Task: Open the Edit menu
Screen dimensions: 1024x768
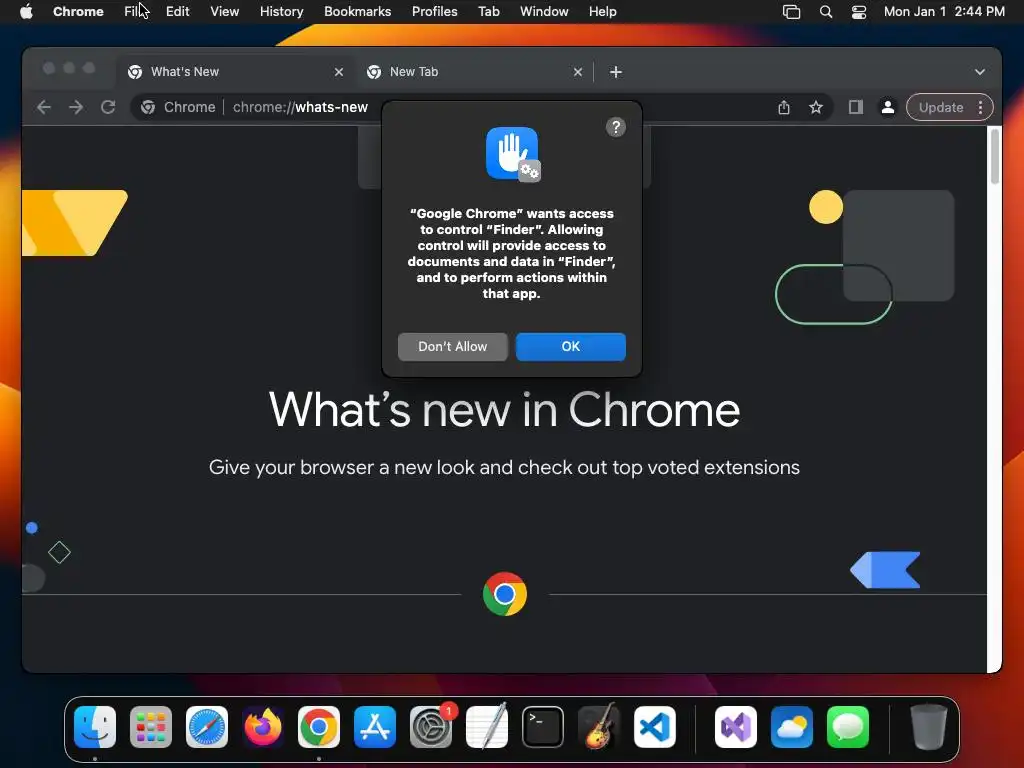Action: coord(177,12)
